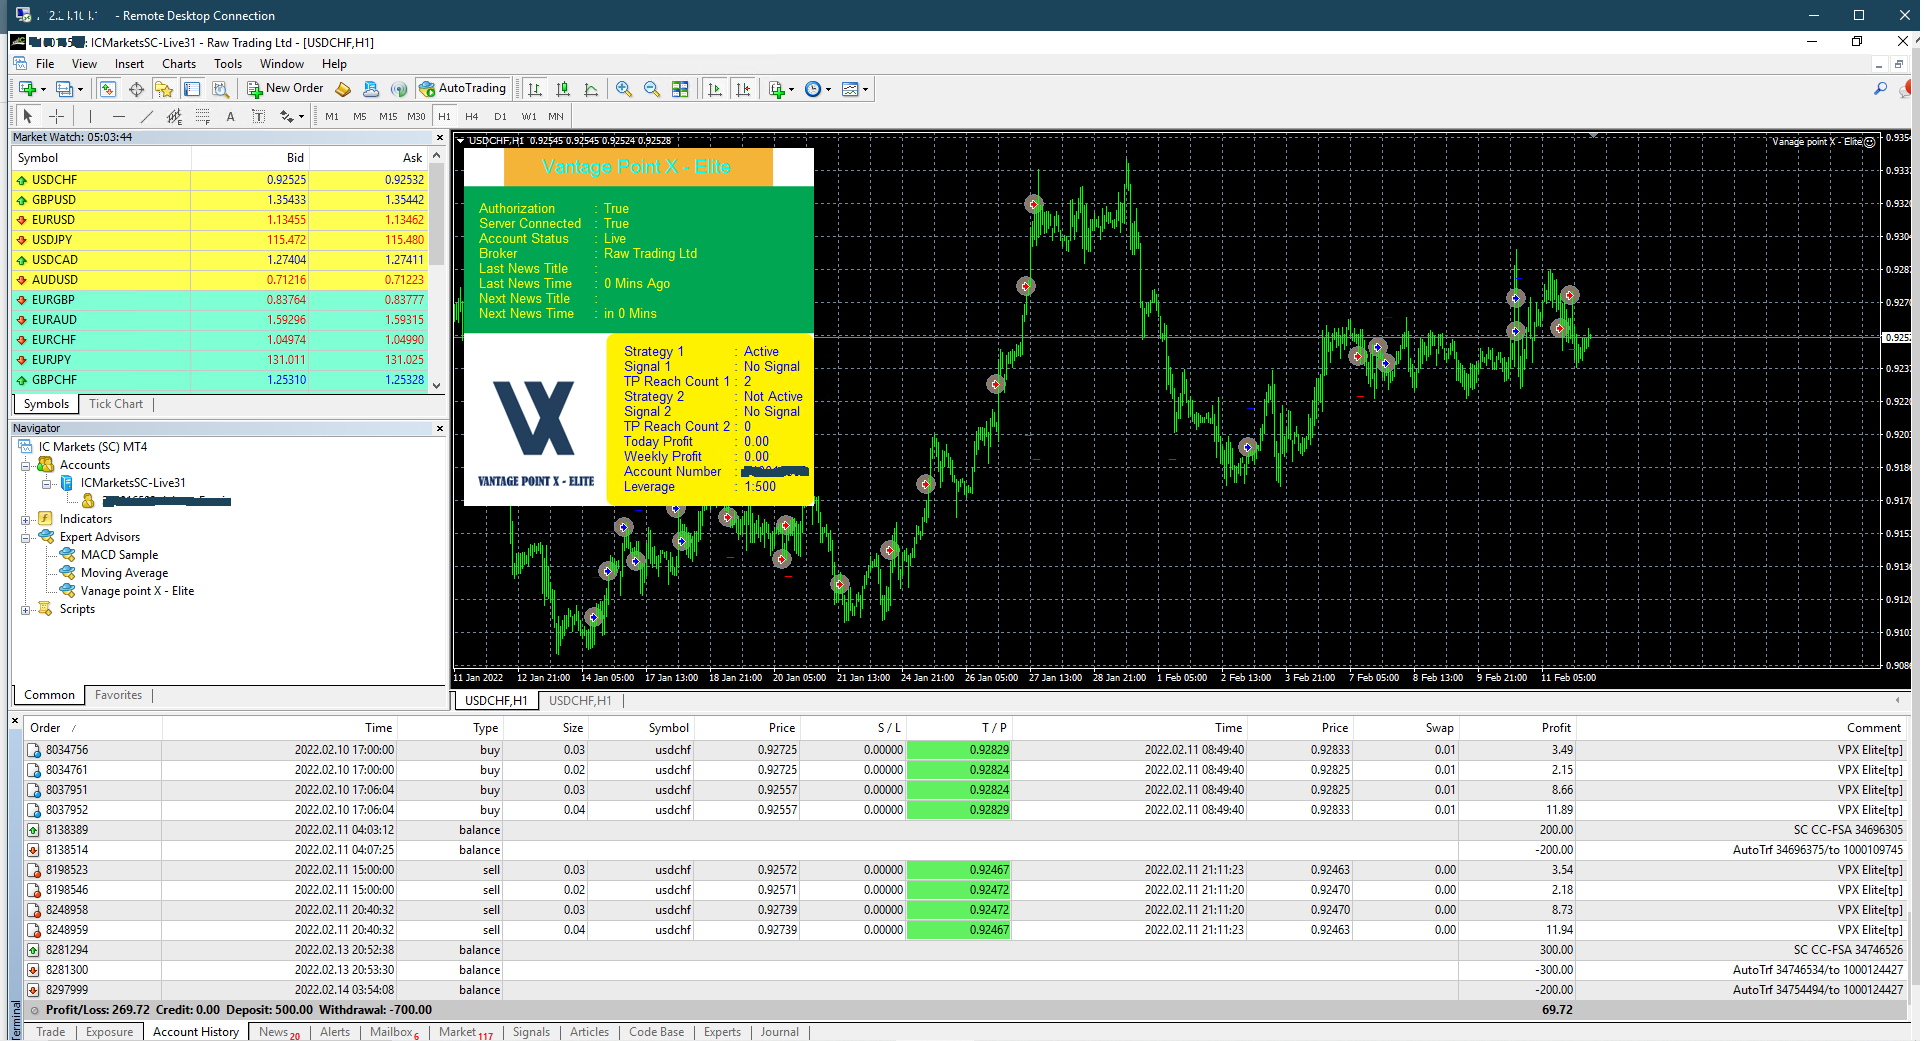Toggle the Navigator folder-star icon

click(x=164, y=89)
